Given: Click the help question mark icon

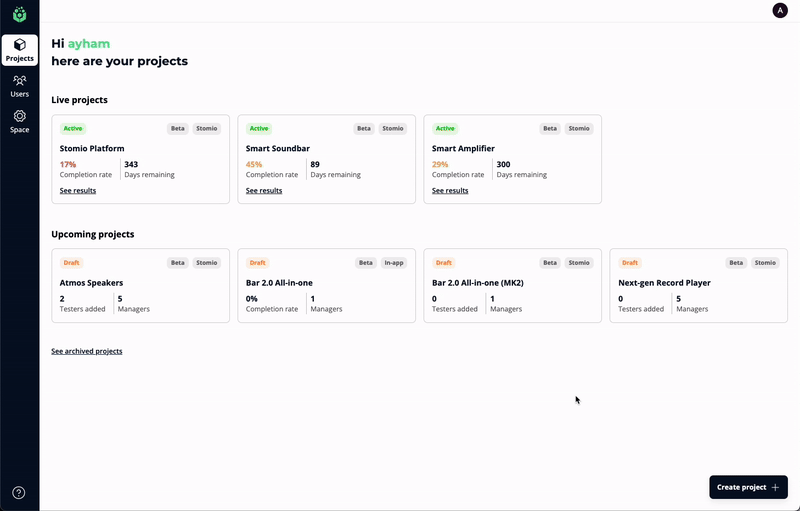Looking at the screenshot, I should click(19, 492).
